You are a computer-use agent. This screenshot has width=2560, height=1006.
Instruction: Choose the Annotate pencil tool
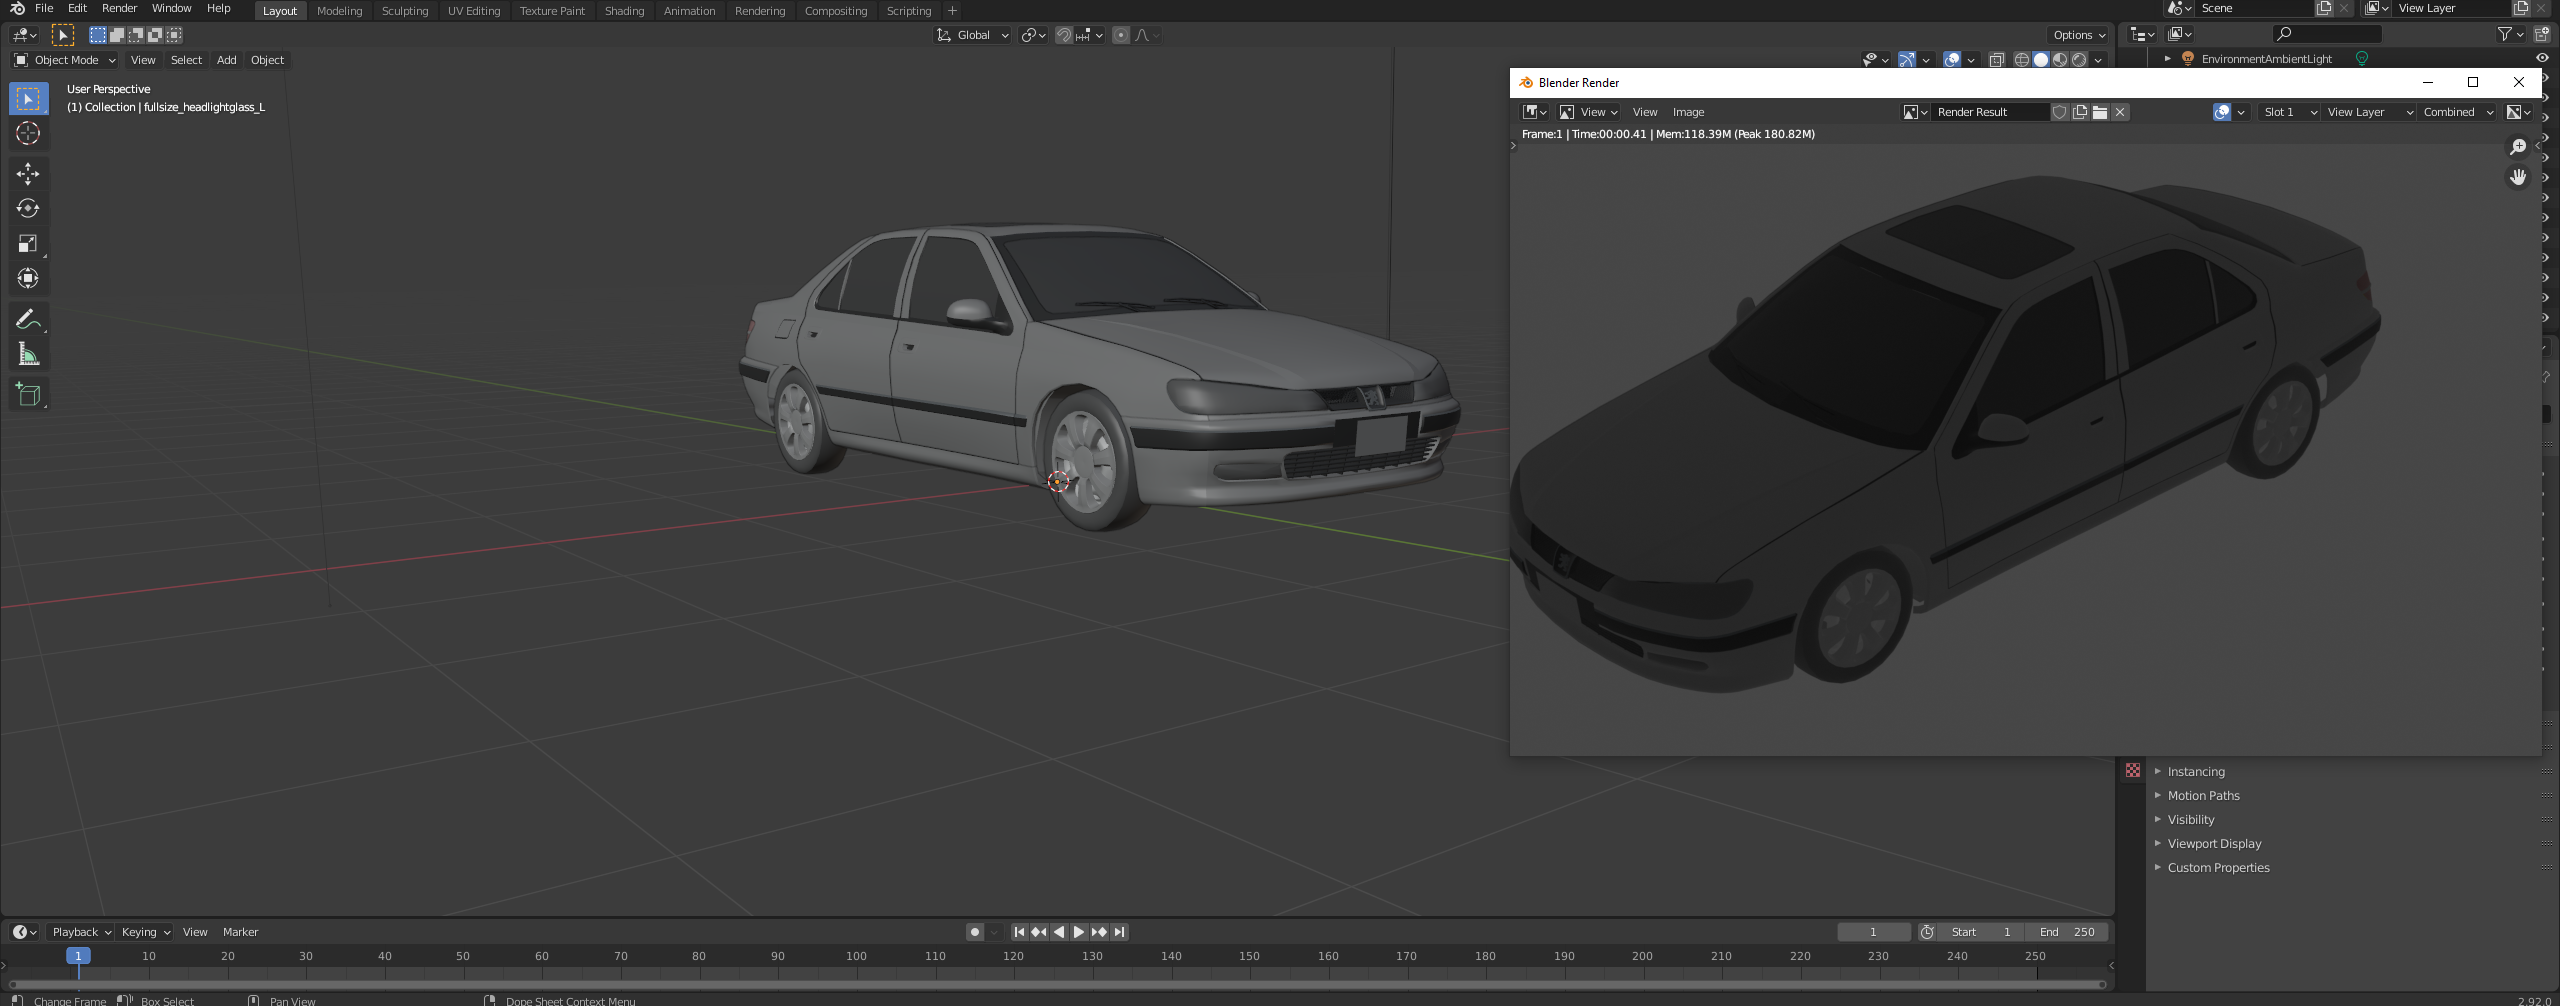[28, 320]
